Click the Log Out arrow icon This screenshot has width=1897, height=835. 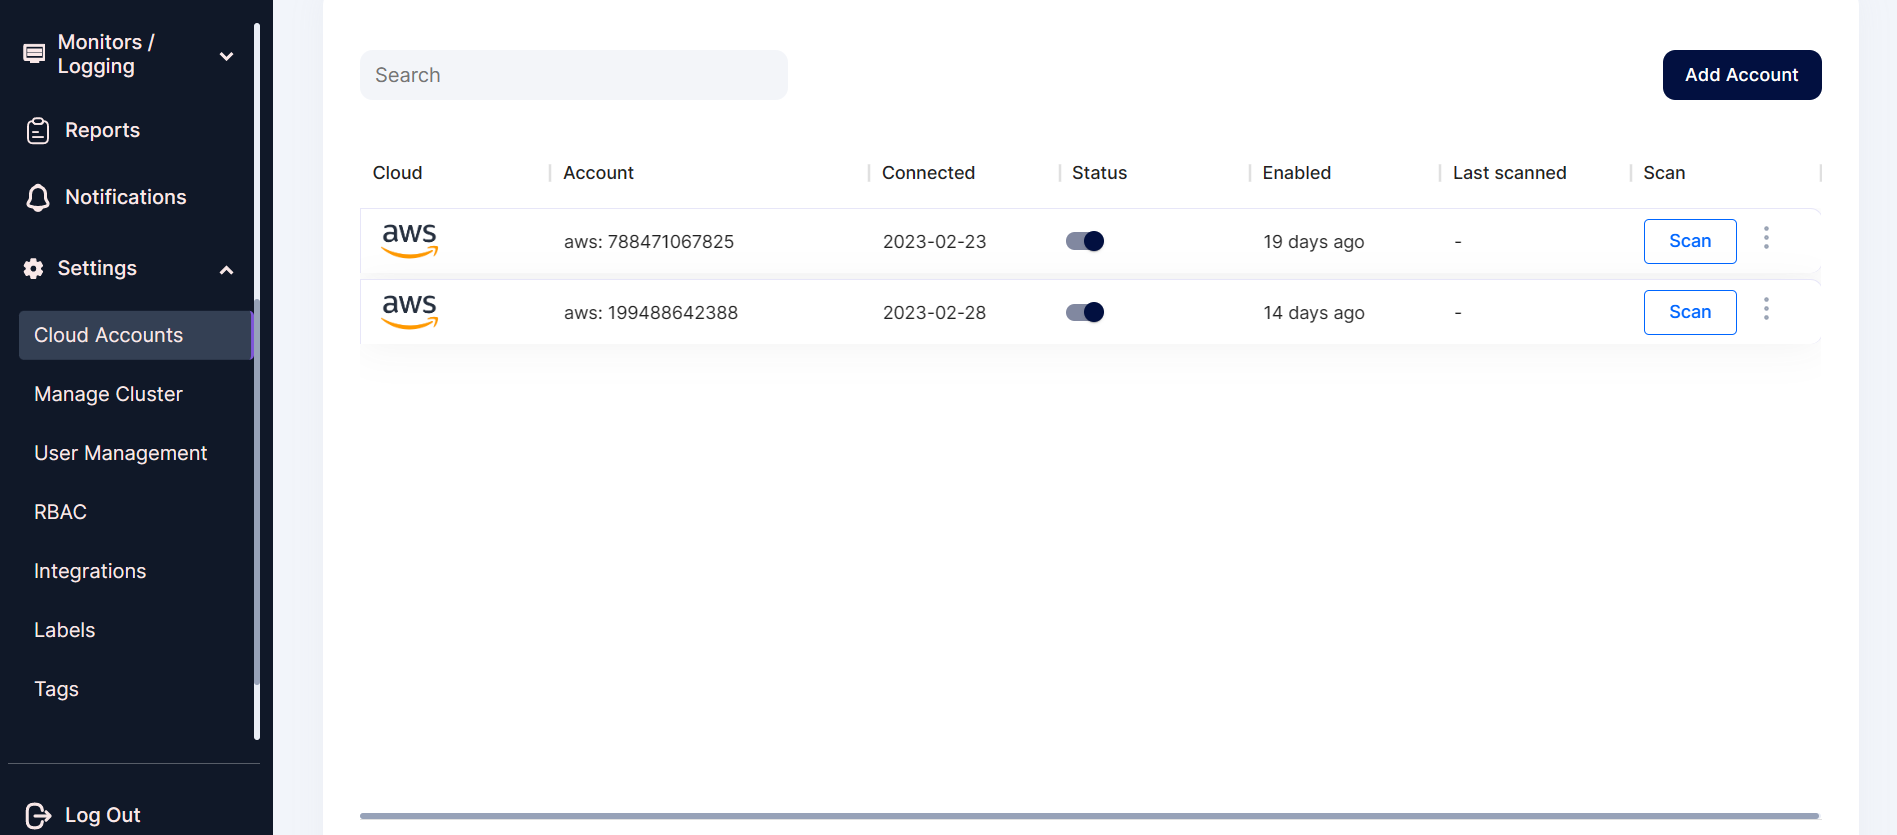(38, 816)
